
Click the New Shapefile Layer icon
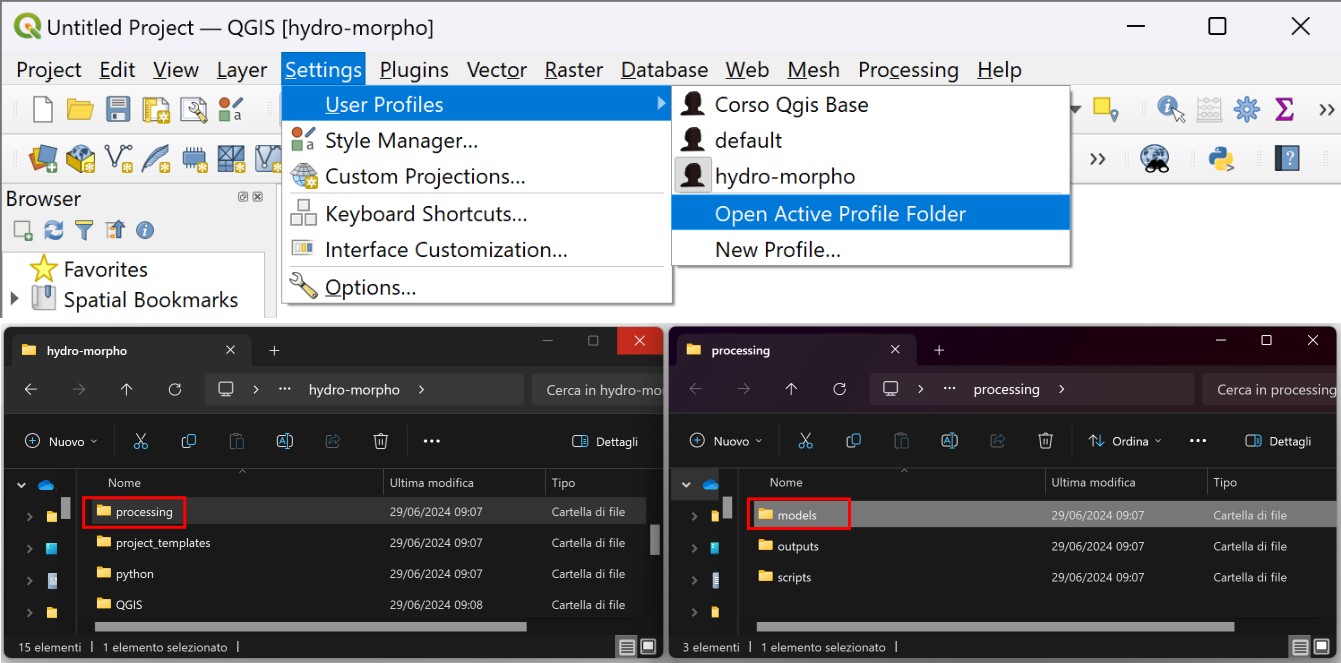[119, 158]
